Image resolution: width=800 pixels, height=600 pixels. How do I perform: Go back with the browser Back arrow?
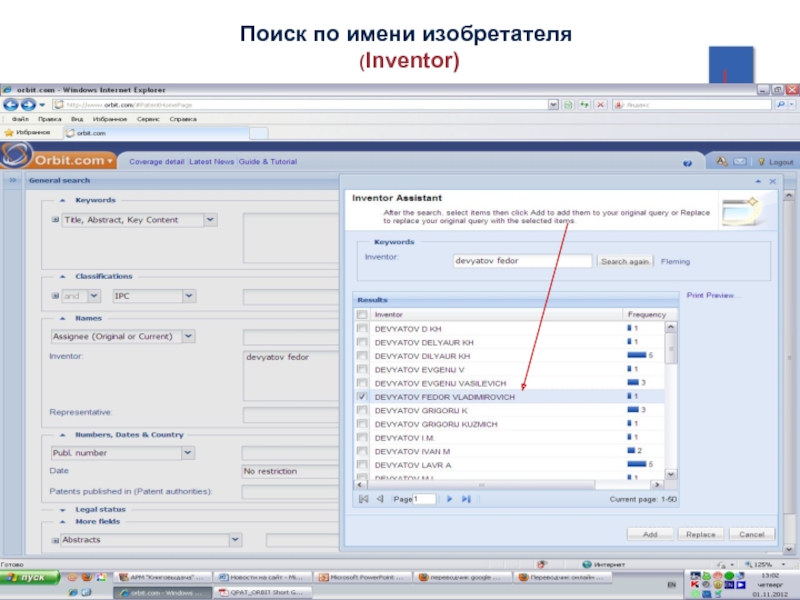tap(11, 105)
